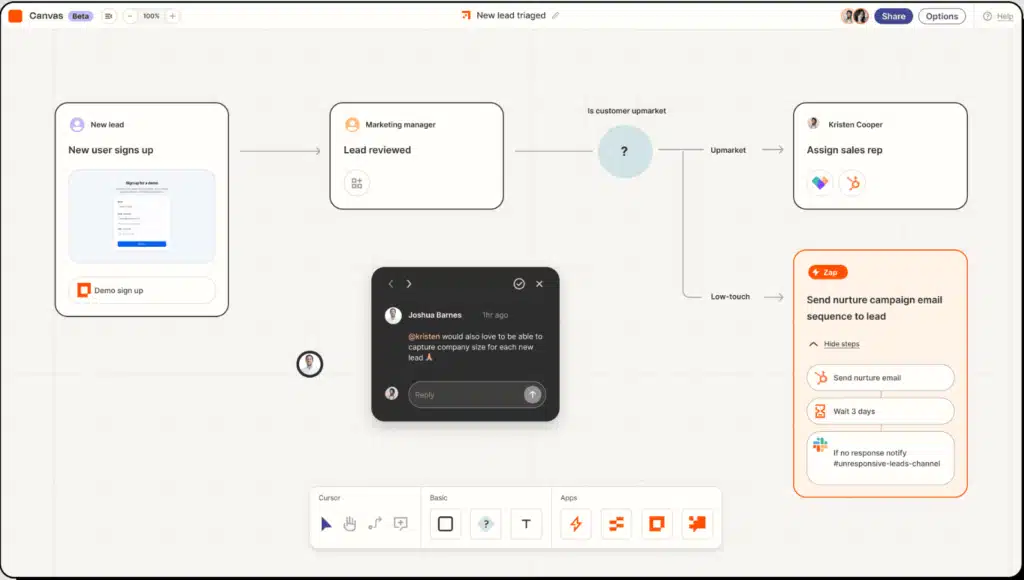1024x580 pixels.
Task: Open the Options menu
Action: click(941, 16)
